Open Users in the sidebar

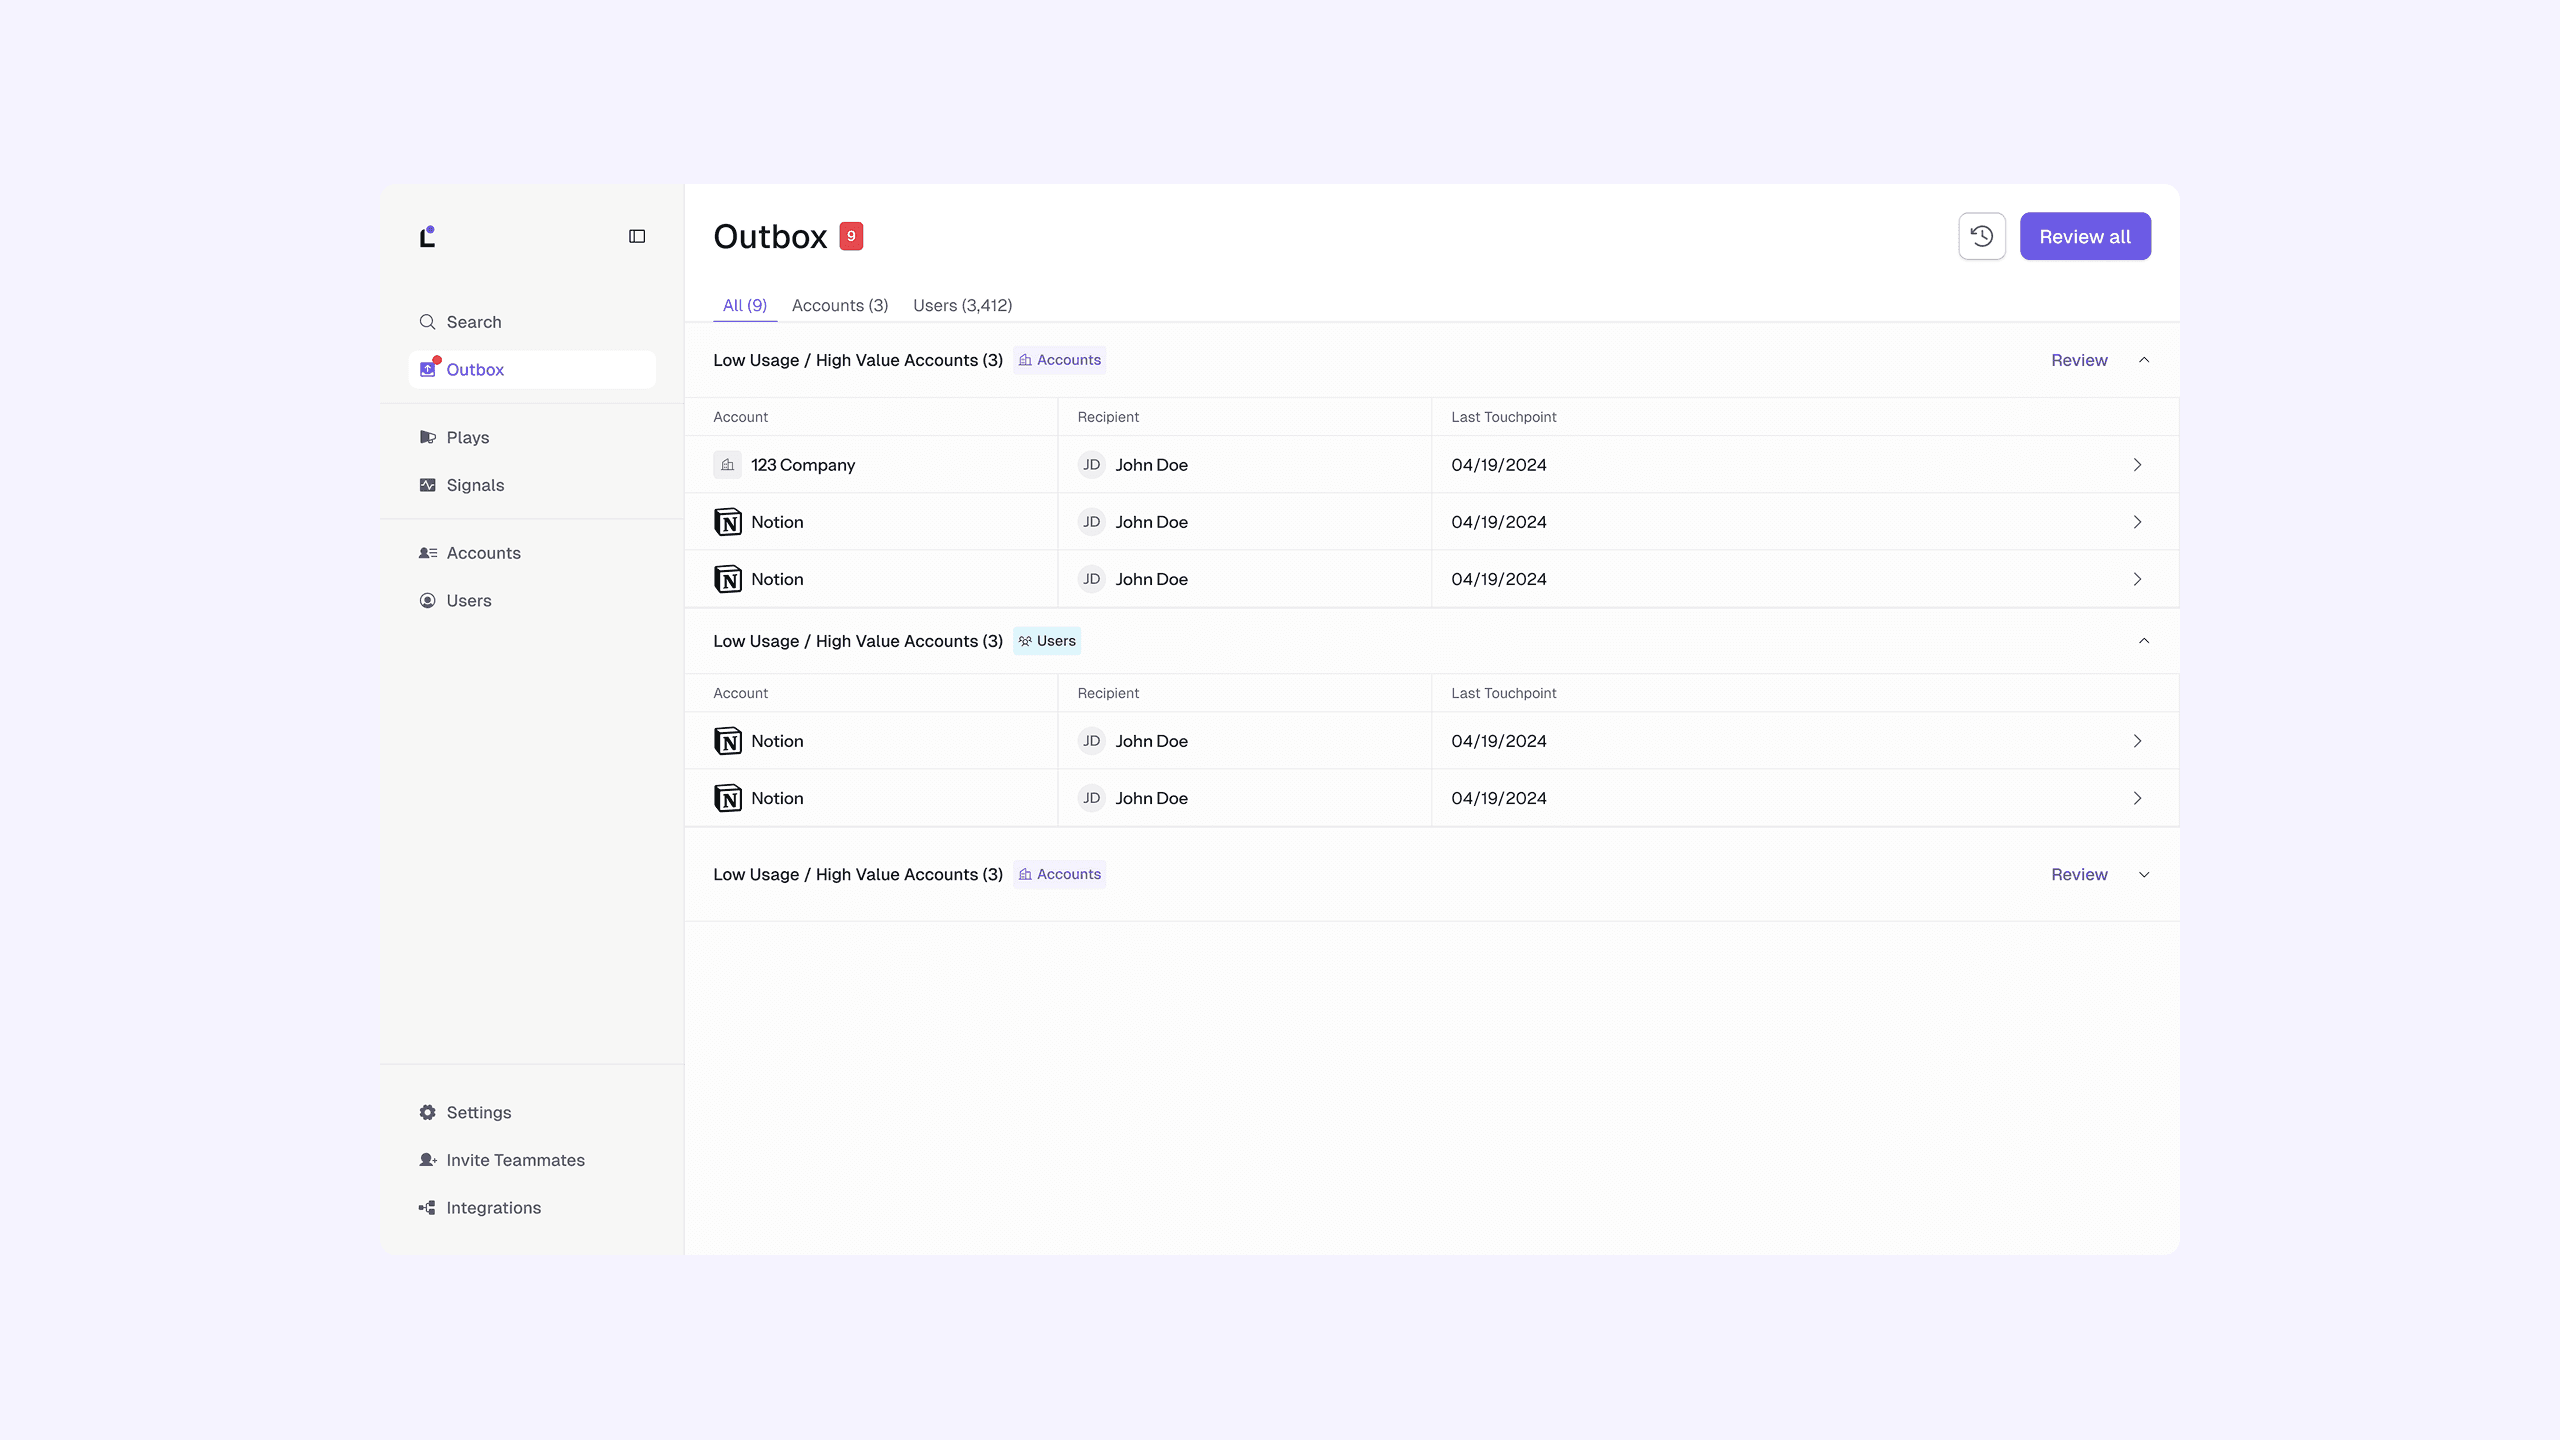468,600
